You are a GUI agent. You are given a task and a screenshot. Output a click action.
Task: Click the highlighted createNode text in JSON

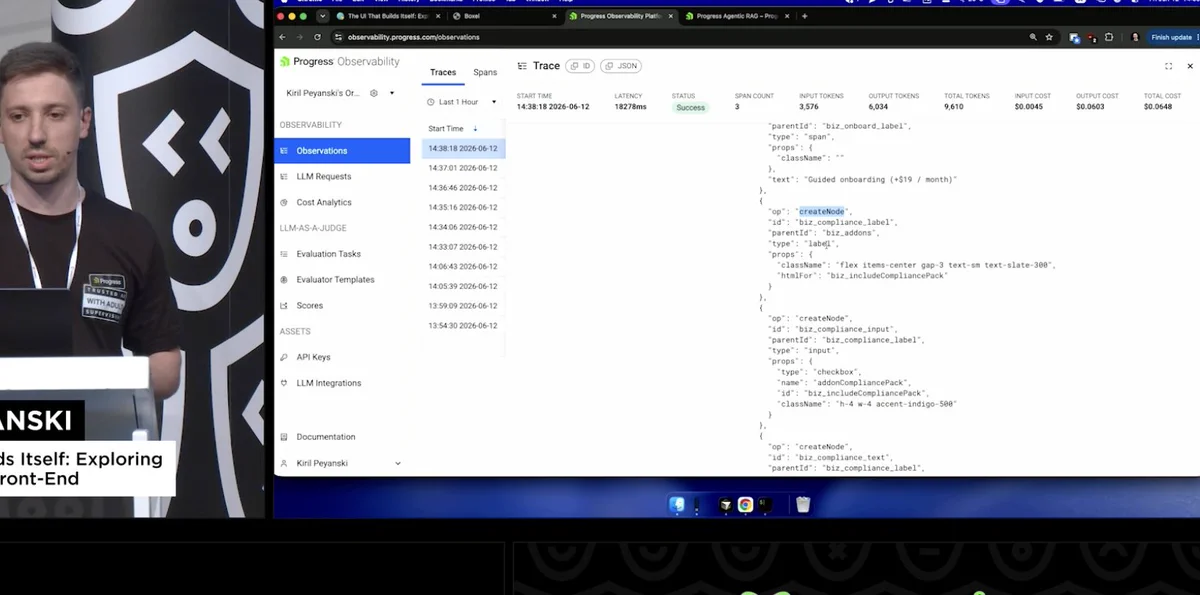(x=822, y=211)
